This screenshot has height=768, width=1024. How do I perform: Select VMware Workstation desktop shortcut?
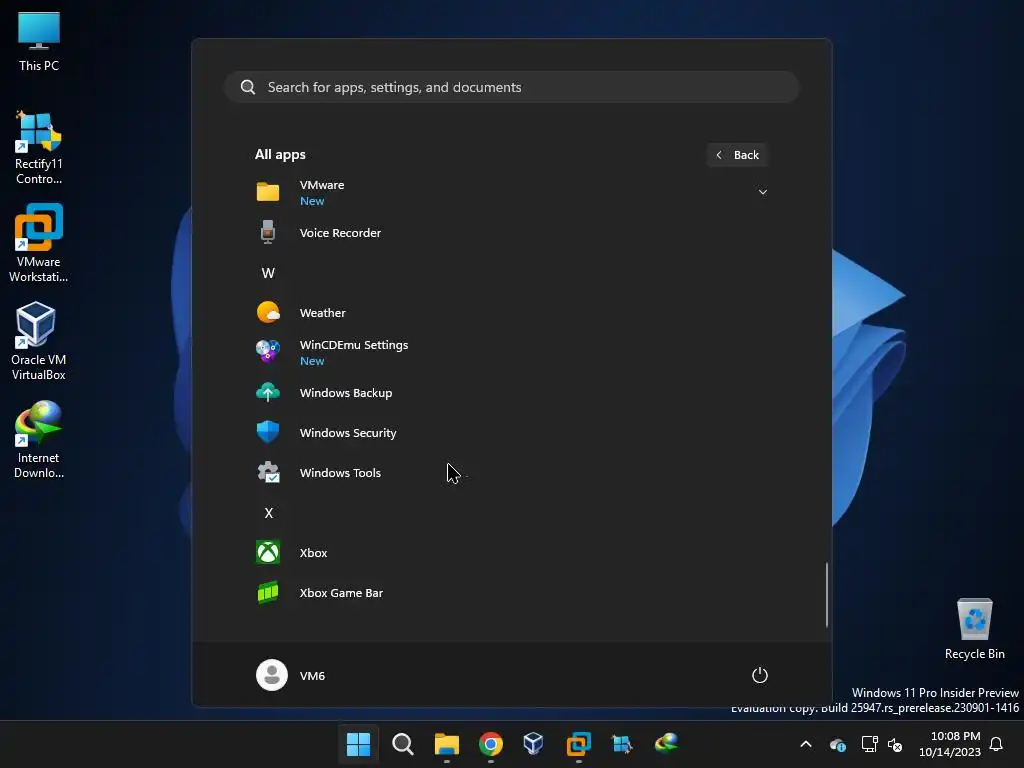click(x=39, y=243)
